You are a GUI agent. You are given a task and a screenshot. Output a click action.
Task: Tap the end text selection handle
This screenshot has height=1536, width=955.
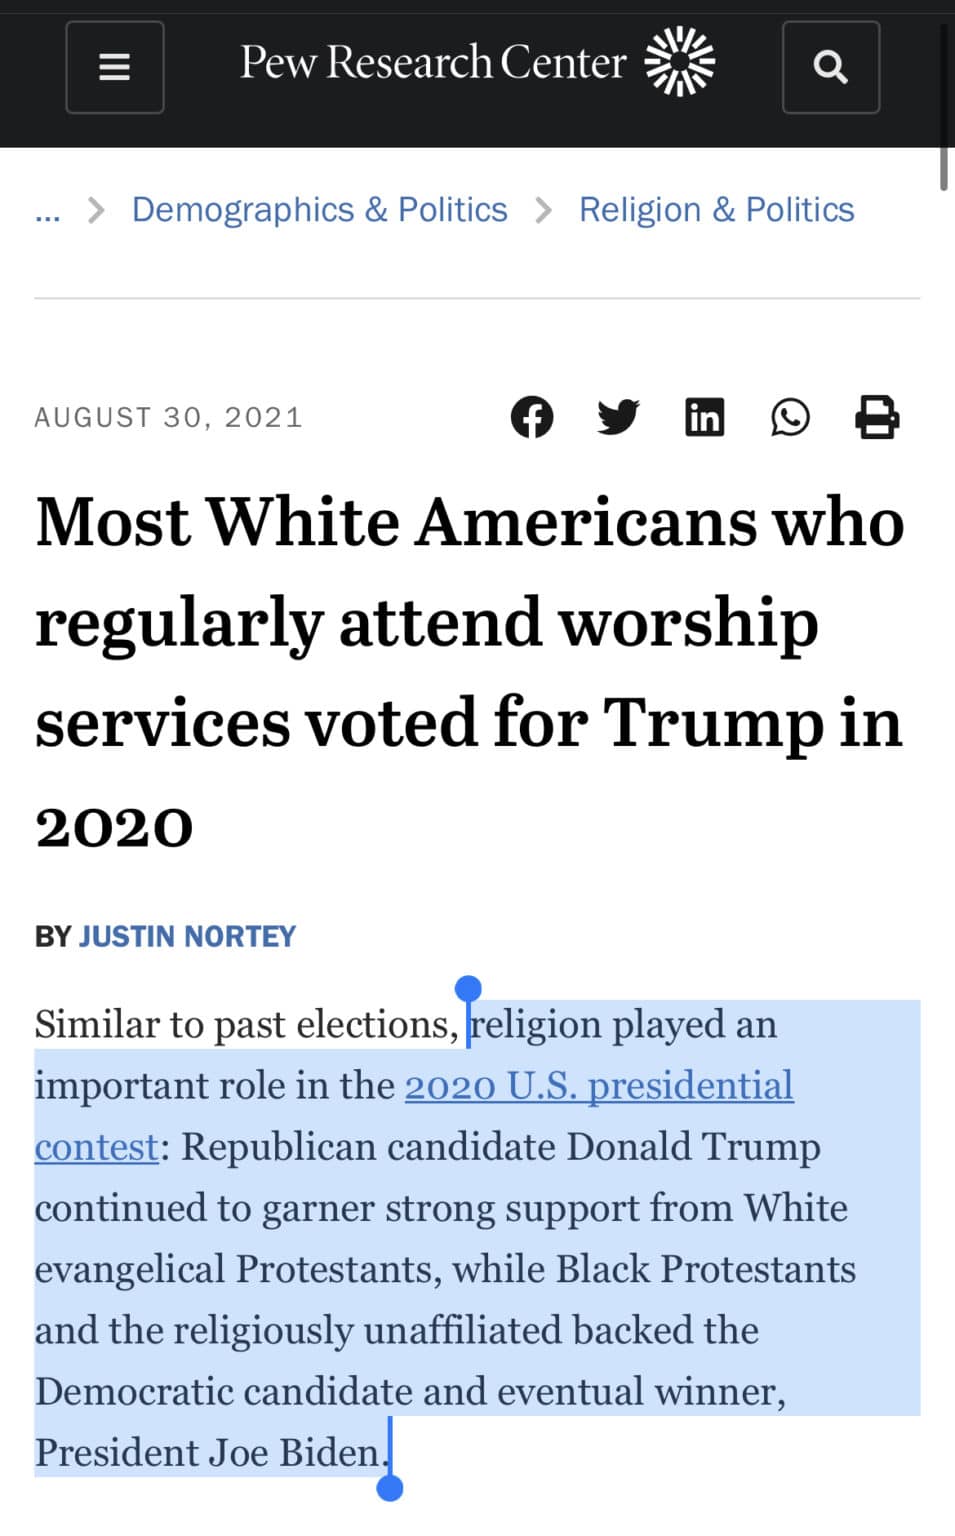point(390,1488)
